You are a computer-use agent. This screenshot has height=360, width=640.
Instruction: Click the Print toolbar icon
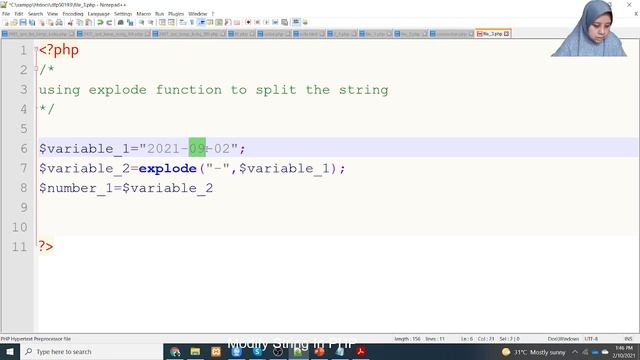[x=59, y=22]
